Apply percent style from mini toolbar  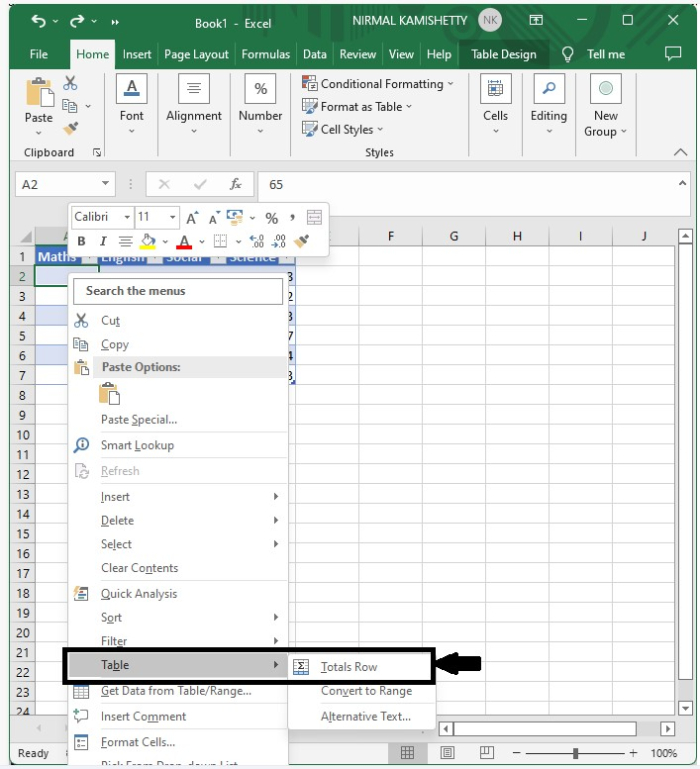point(271,218)
